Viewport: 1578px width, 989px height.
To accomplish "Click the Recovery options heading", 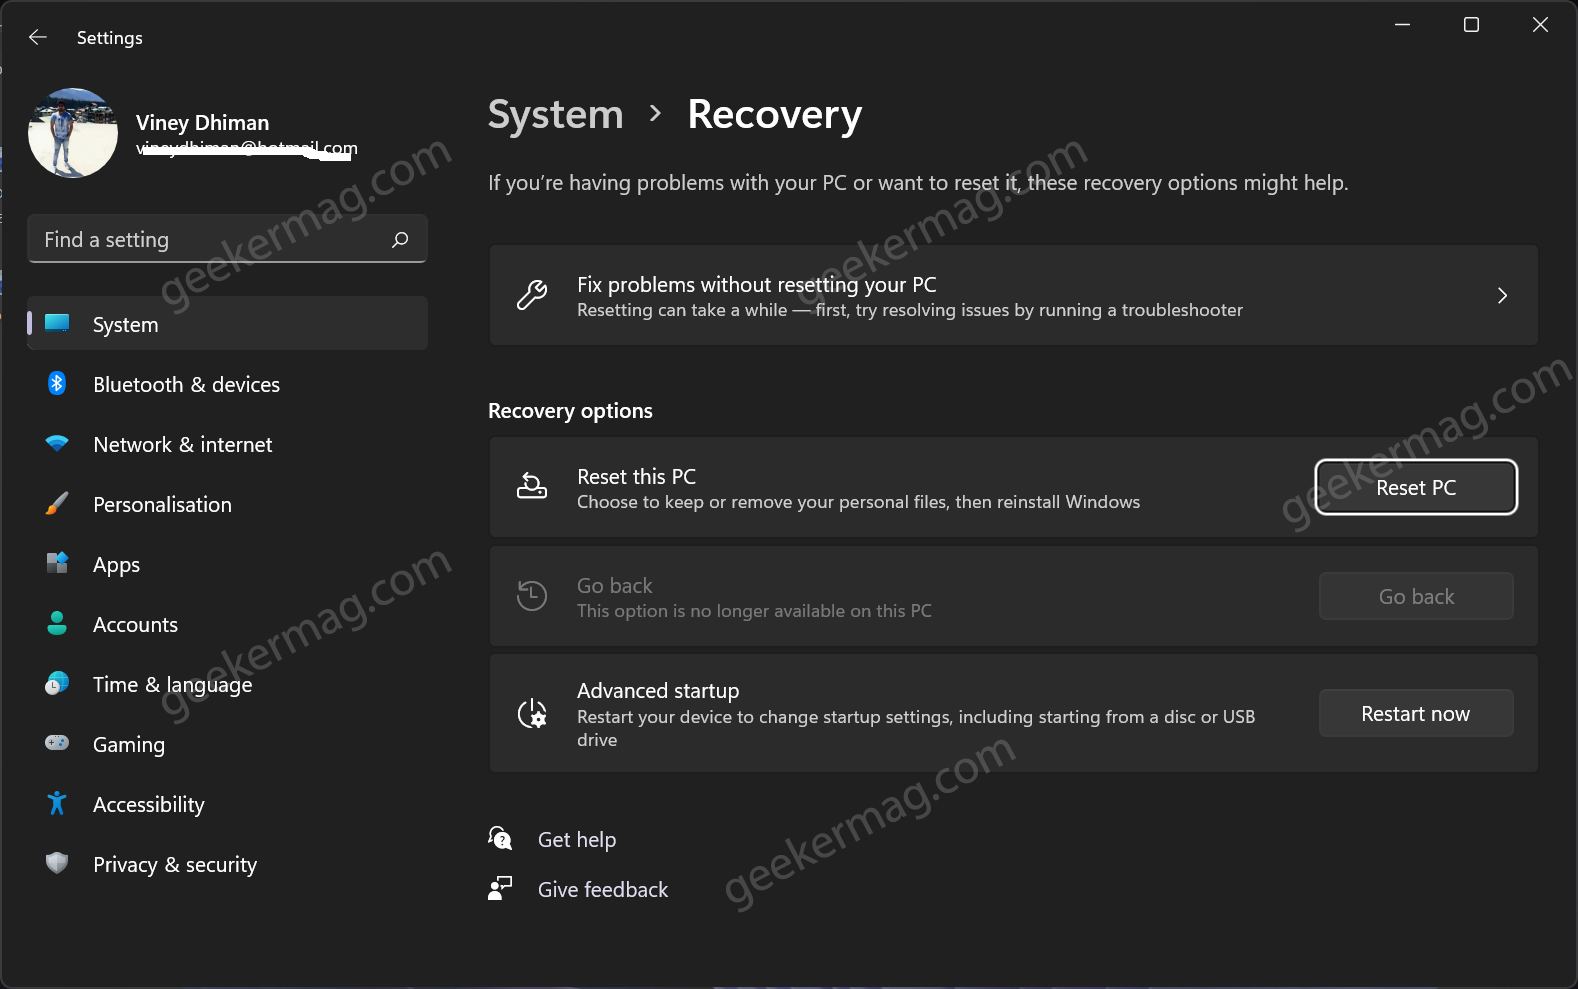I will coord(570,411).
